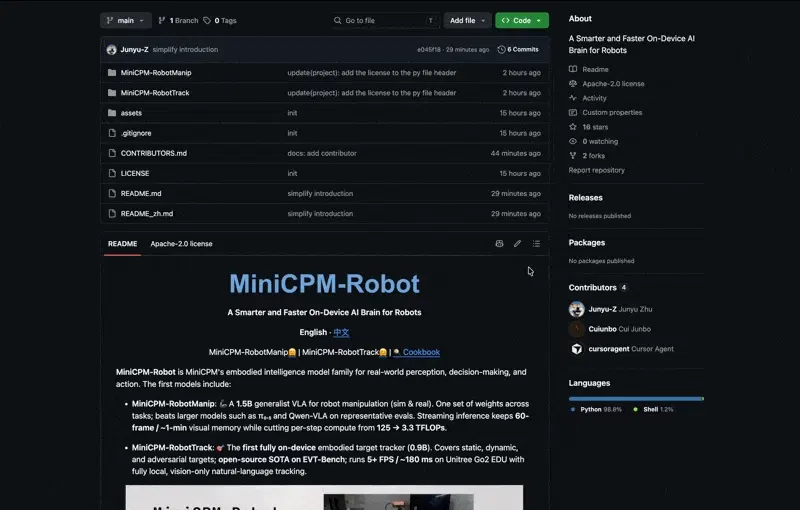The width and height of the screenshot is (800, 510).
Task: Open the latest commit message 'simplify introduction'
Action: tap(185, 49)
